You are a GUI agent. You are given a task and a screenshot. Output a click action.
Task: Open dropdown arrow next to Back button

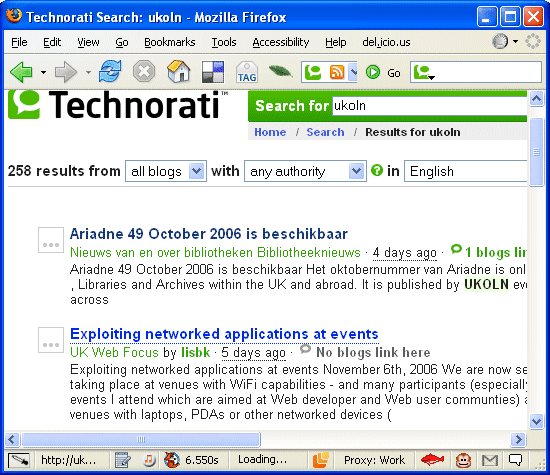pyautogui.click(x=43, y=73)
